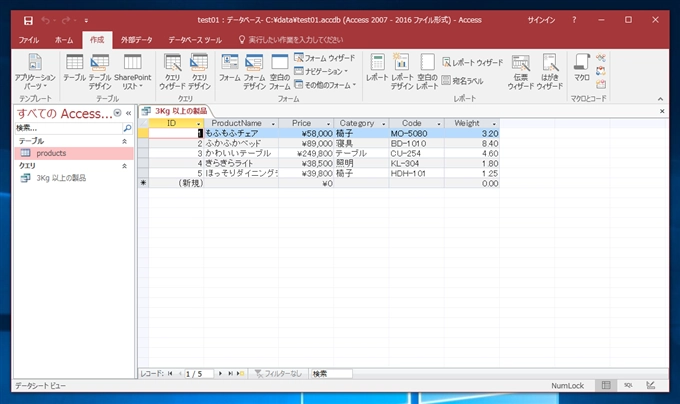The image size is (680, 404).
Task: Toggle the フィルターなし filter button
Action: 277,373
